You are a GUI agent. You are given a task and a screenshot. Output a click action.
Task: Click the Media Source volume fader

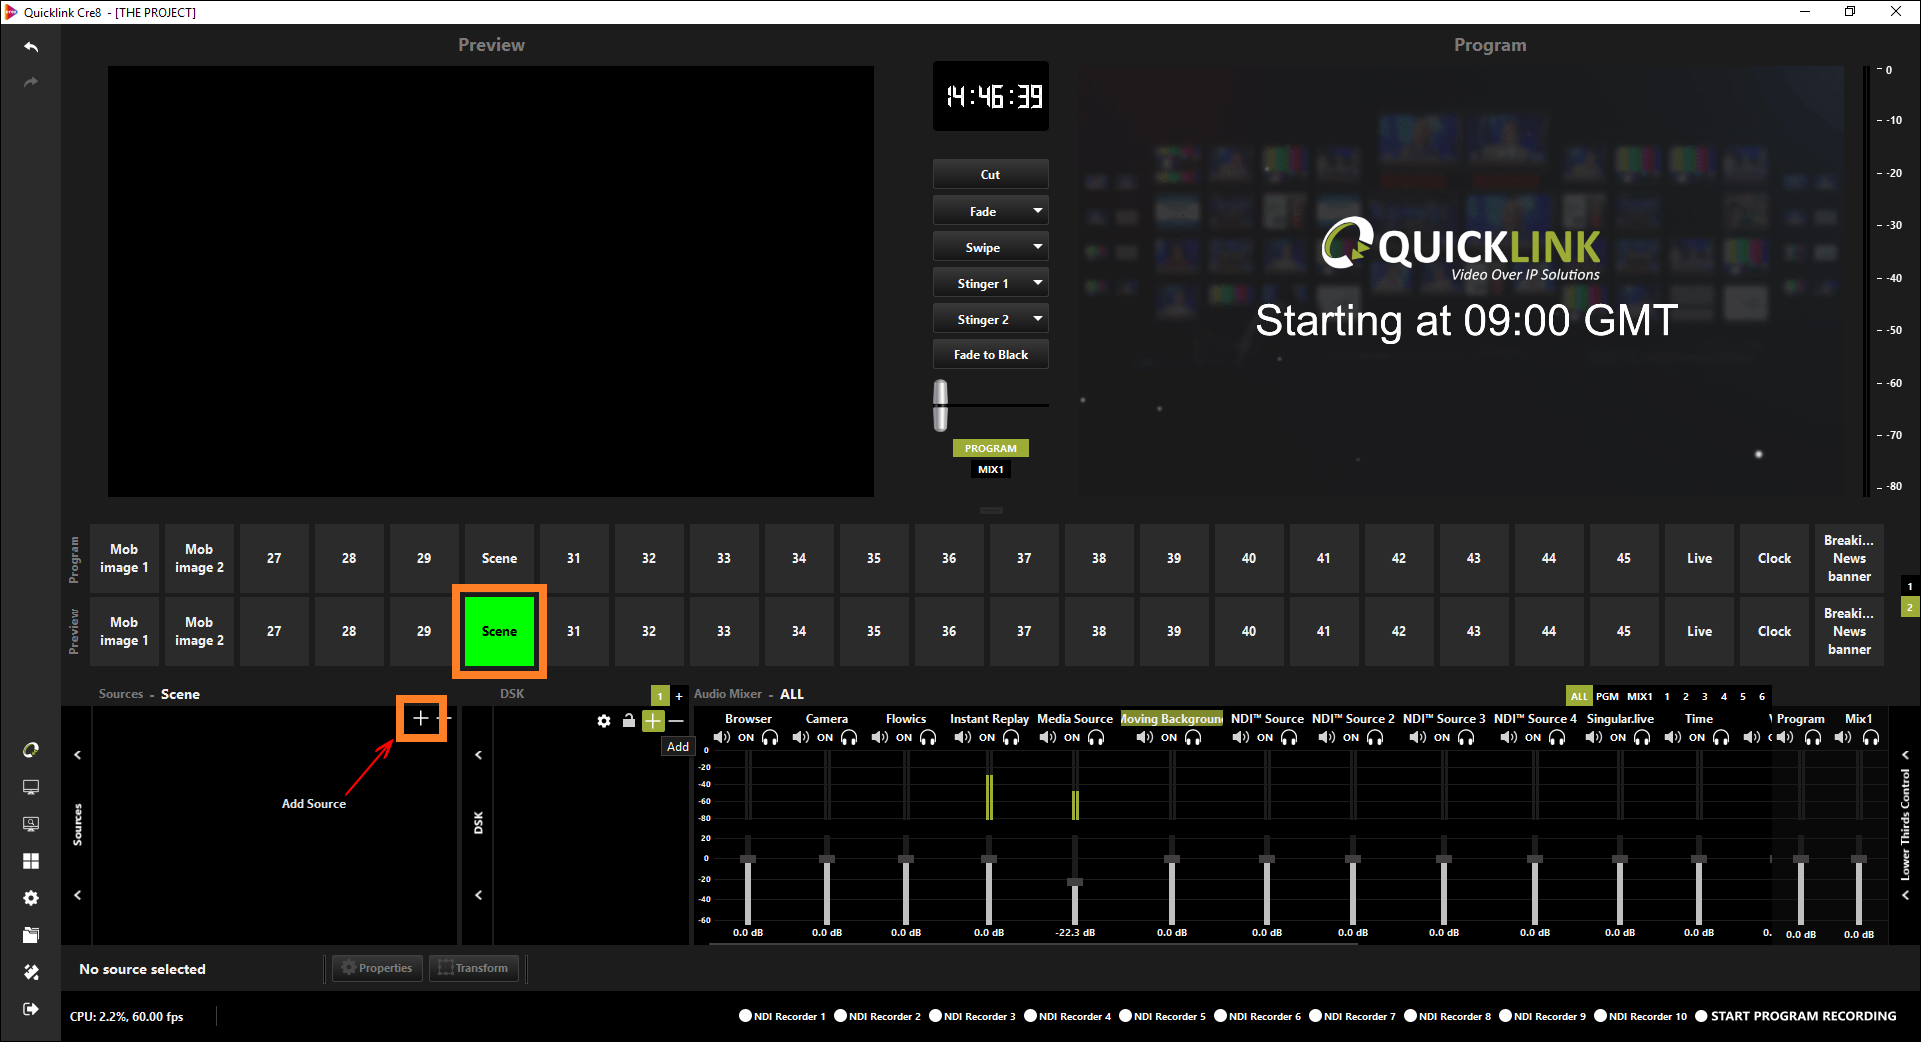[1075, 882]
